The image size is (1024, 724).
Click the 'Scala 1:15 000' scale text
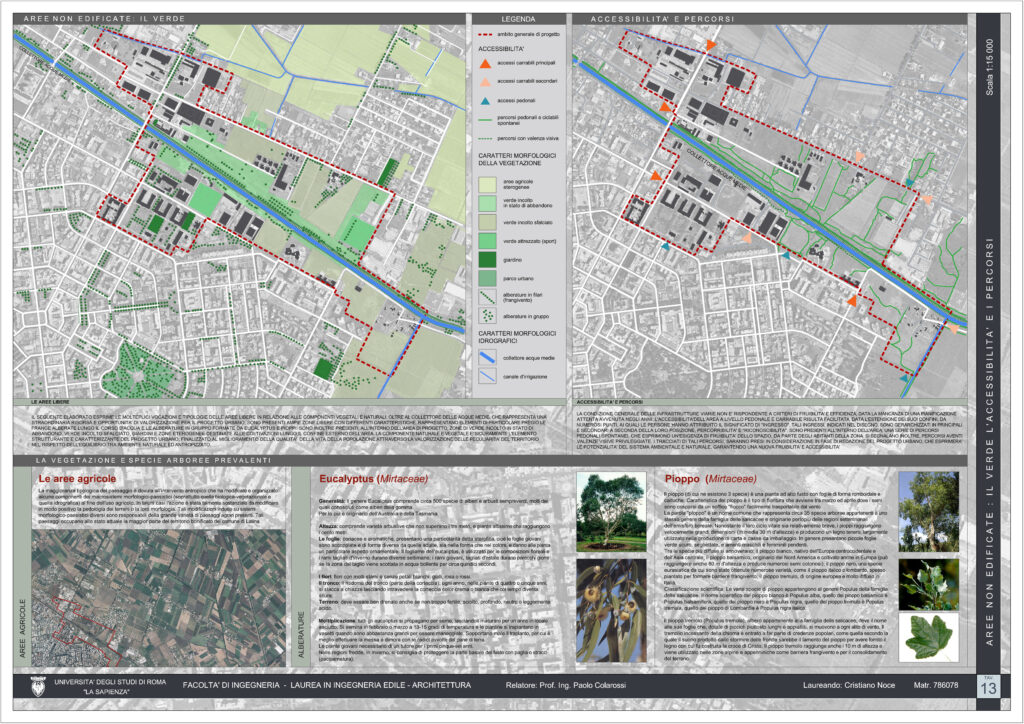pyautogui.click(x=990, y=67)
